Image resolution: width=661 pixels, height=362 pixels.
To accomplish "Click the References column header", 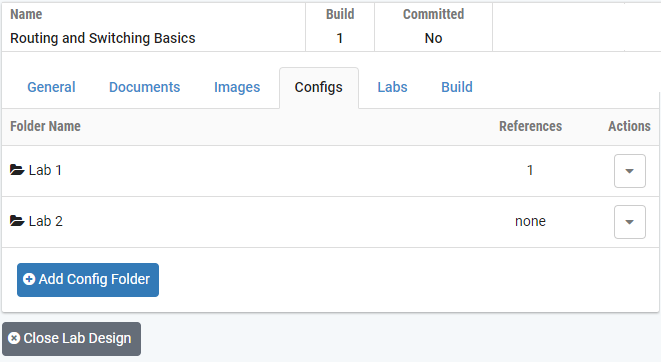I will click(x=530, y=126).
